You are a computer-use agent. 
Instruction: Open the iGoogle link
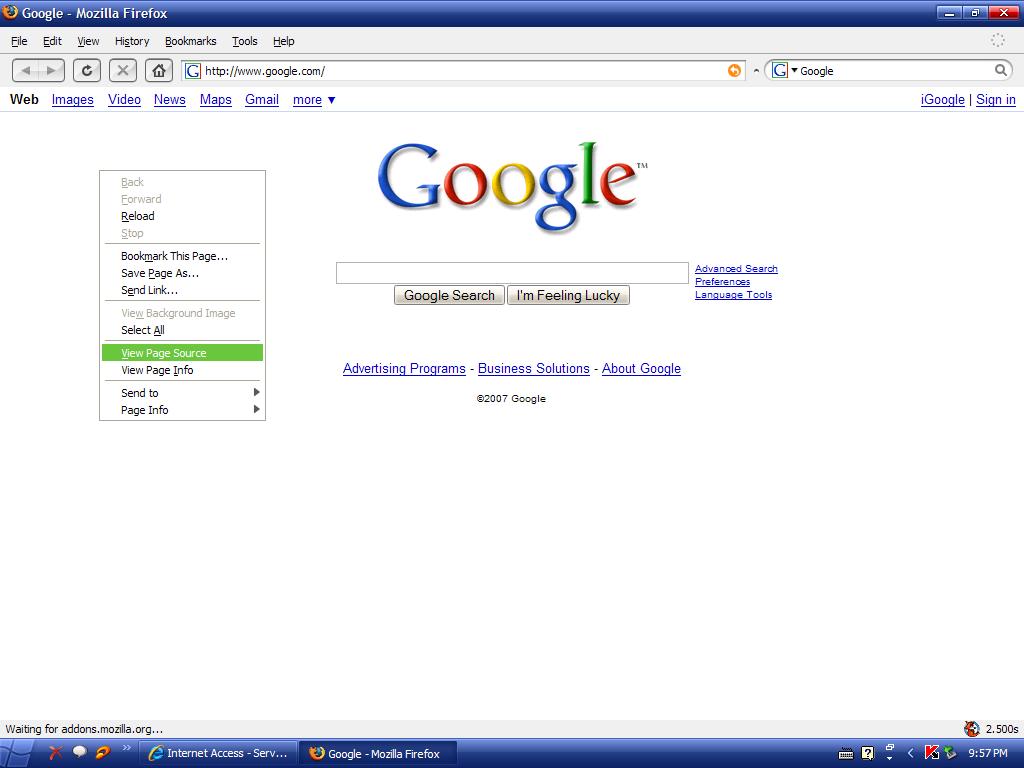(x=942, y=100)
